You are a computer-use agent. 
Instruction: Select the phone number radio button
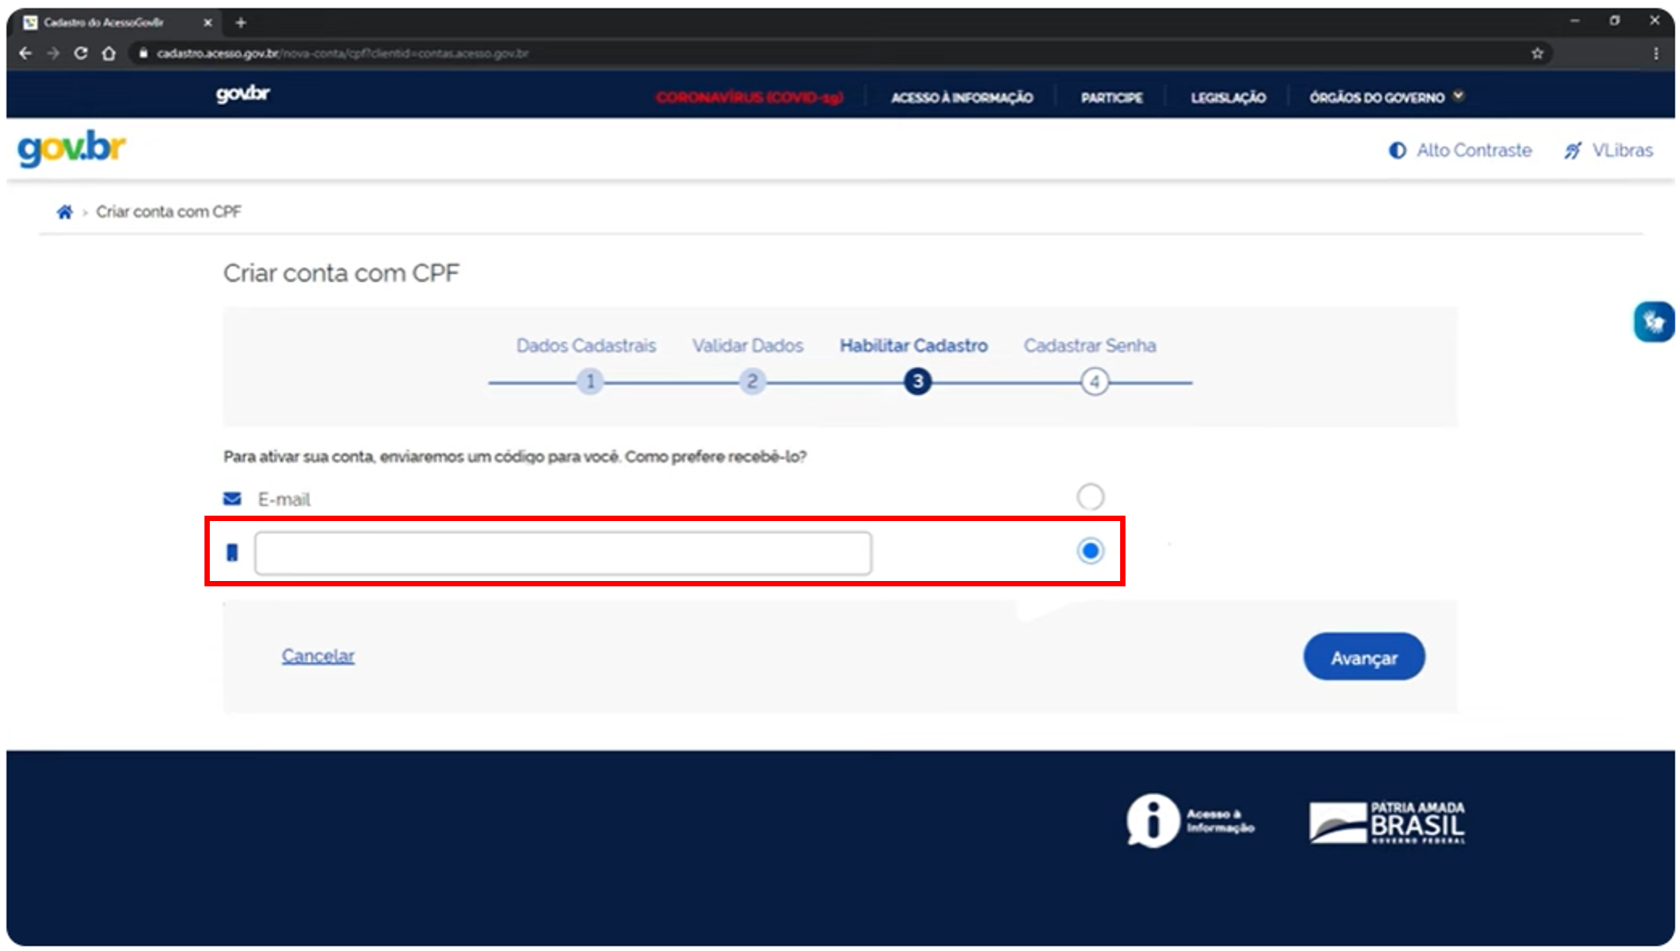pyautogui.click(x=1090, y=551)
